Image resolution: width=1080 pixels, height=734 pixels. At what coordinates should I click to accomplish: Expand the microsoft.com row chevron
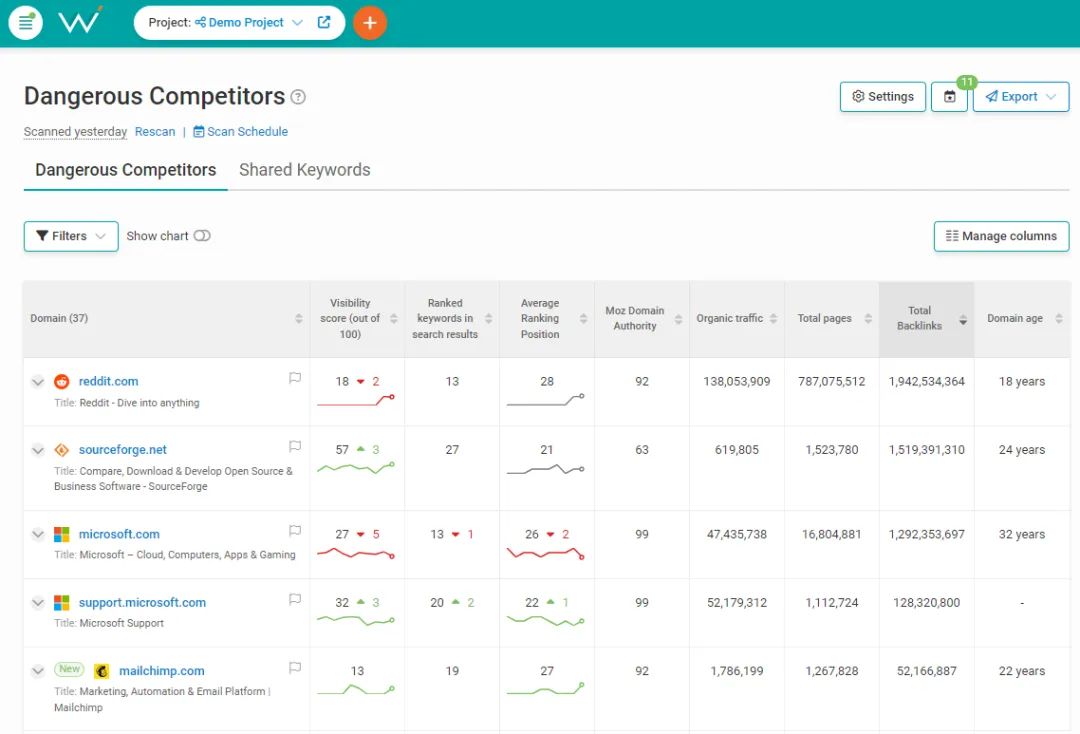tap(38, 535)
